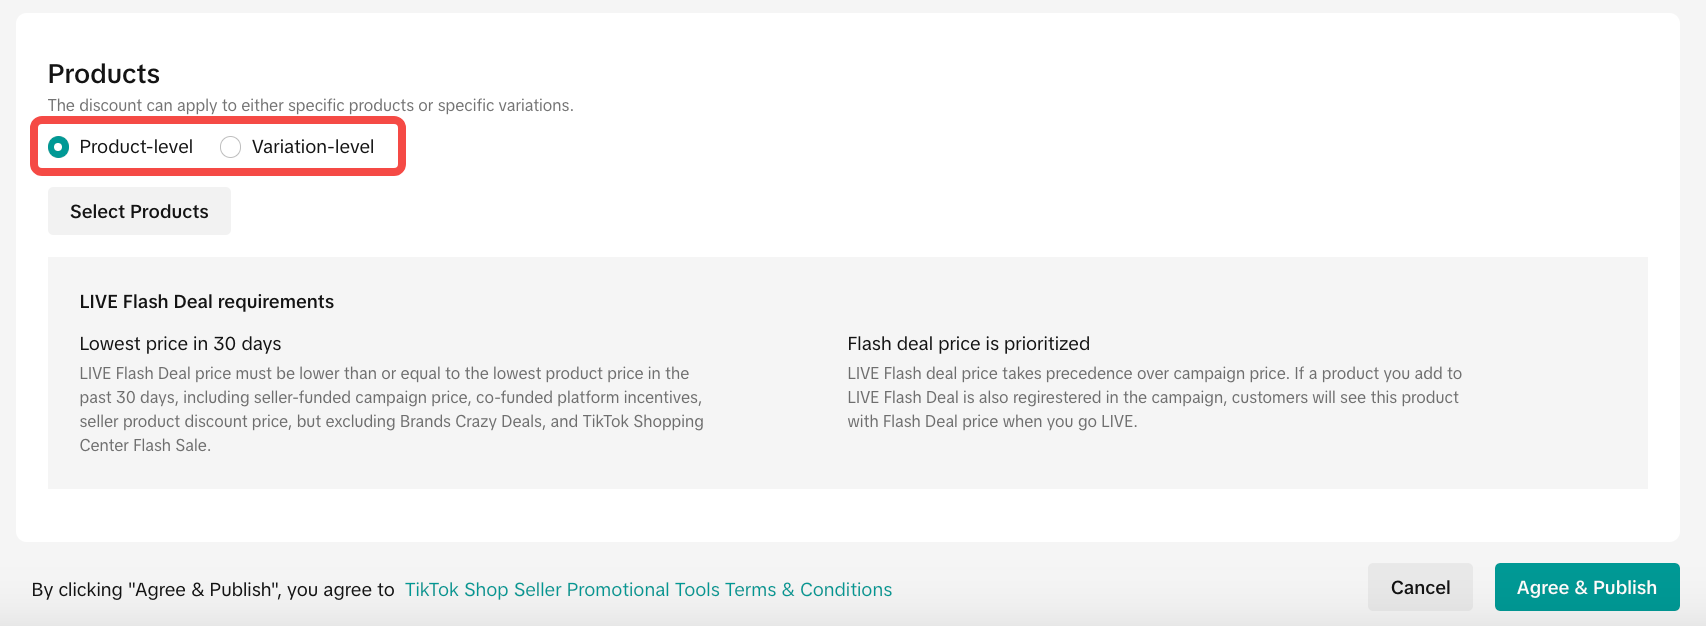1706x626 pixels.
Task: Click "seller-funded campaign price" in the requirements
Action: click(361, 397)
